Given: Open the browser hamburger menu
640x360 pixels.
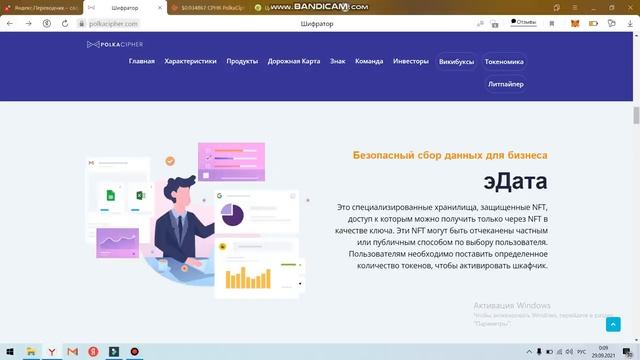Looking at the screenshot, I should (575, 8).
